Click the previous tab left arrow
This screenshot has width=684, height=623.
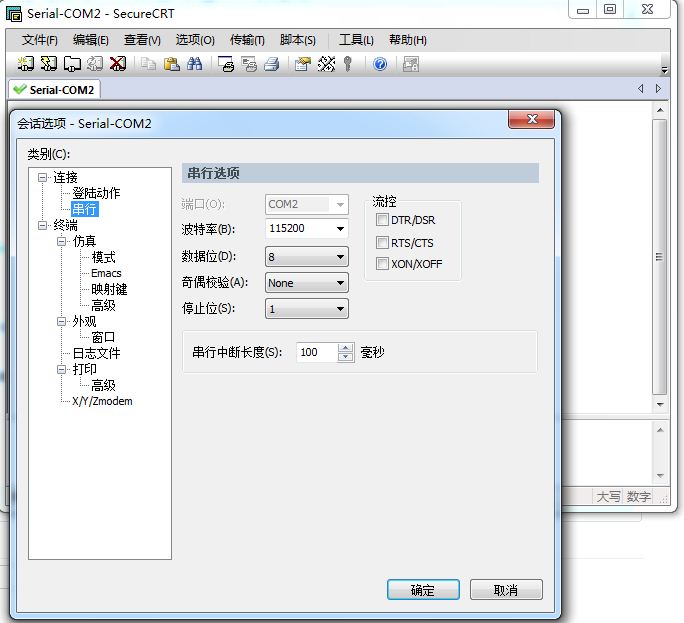(x=640, y=89)
